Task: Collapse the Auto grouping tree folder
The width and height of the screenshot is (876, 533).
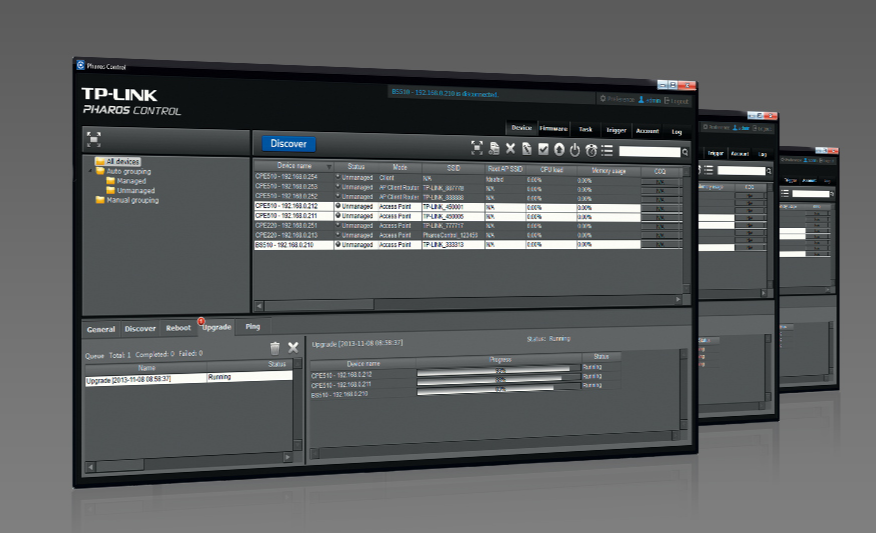Action: pyautogui.click(x=91, y=171)
